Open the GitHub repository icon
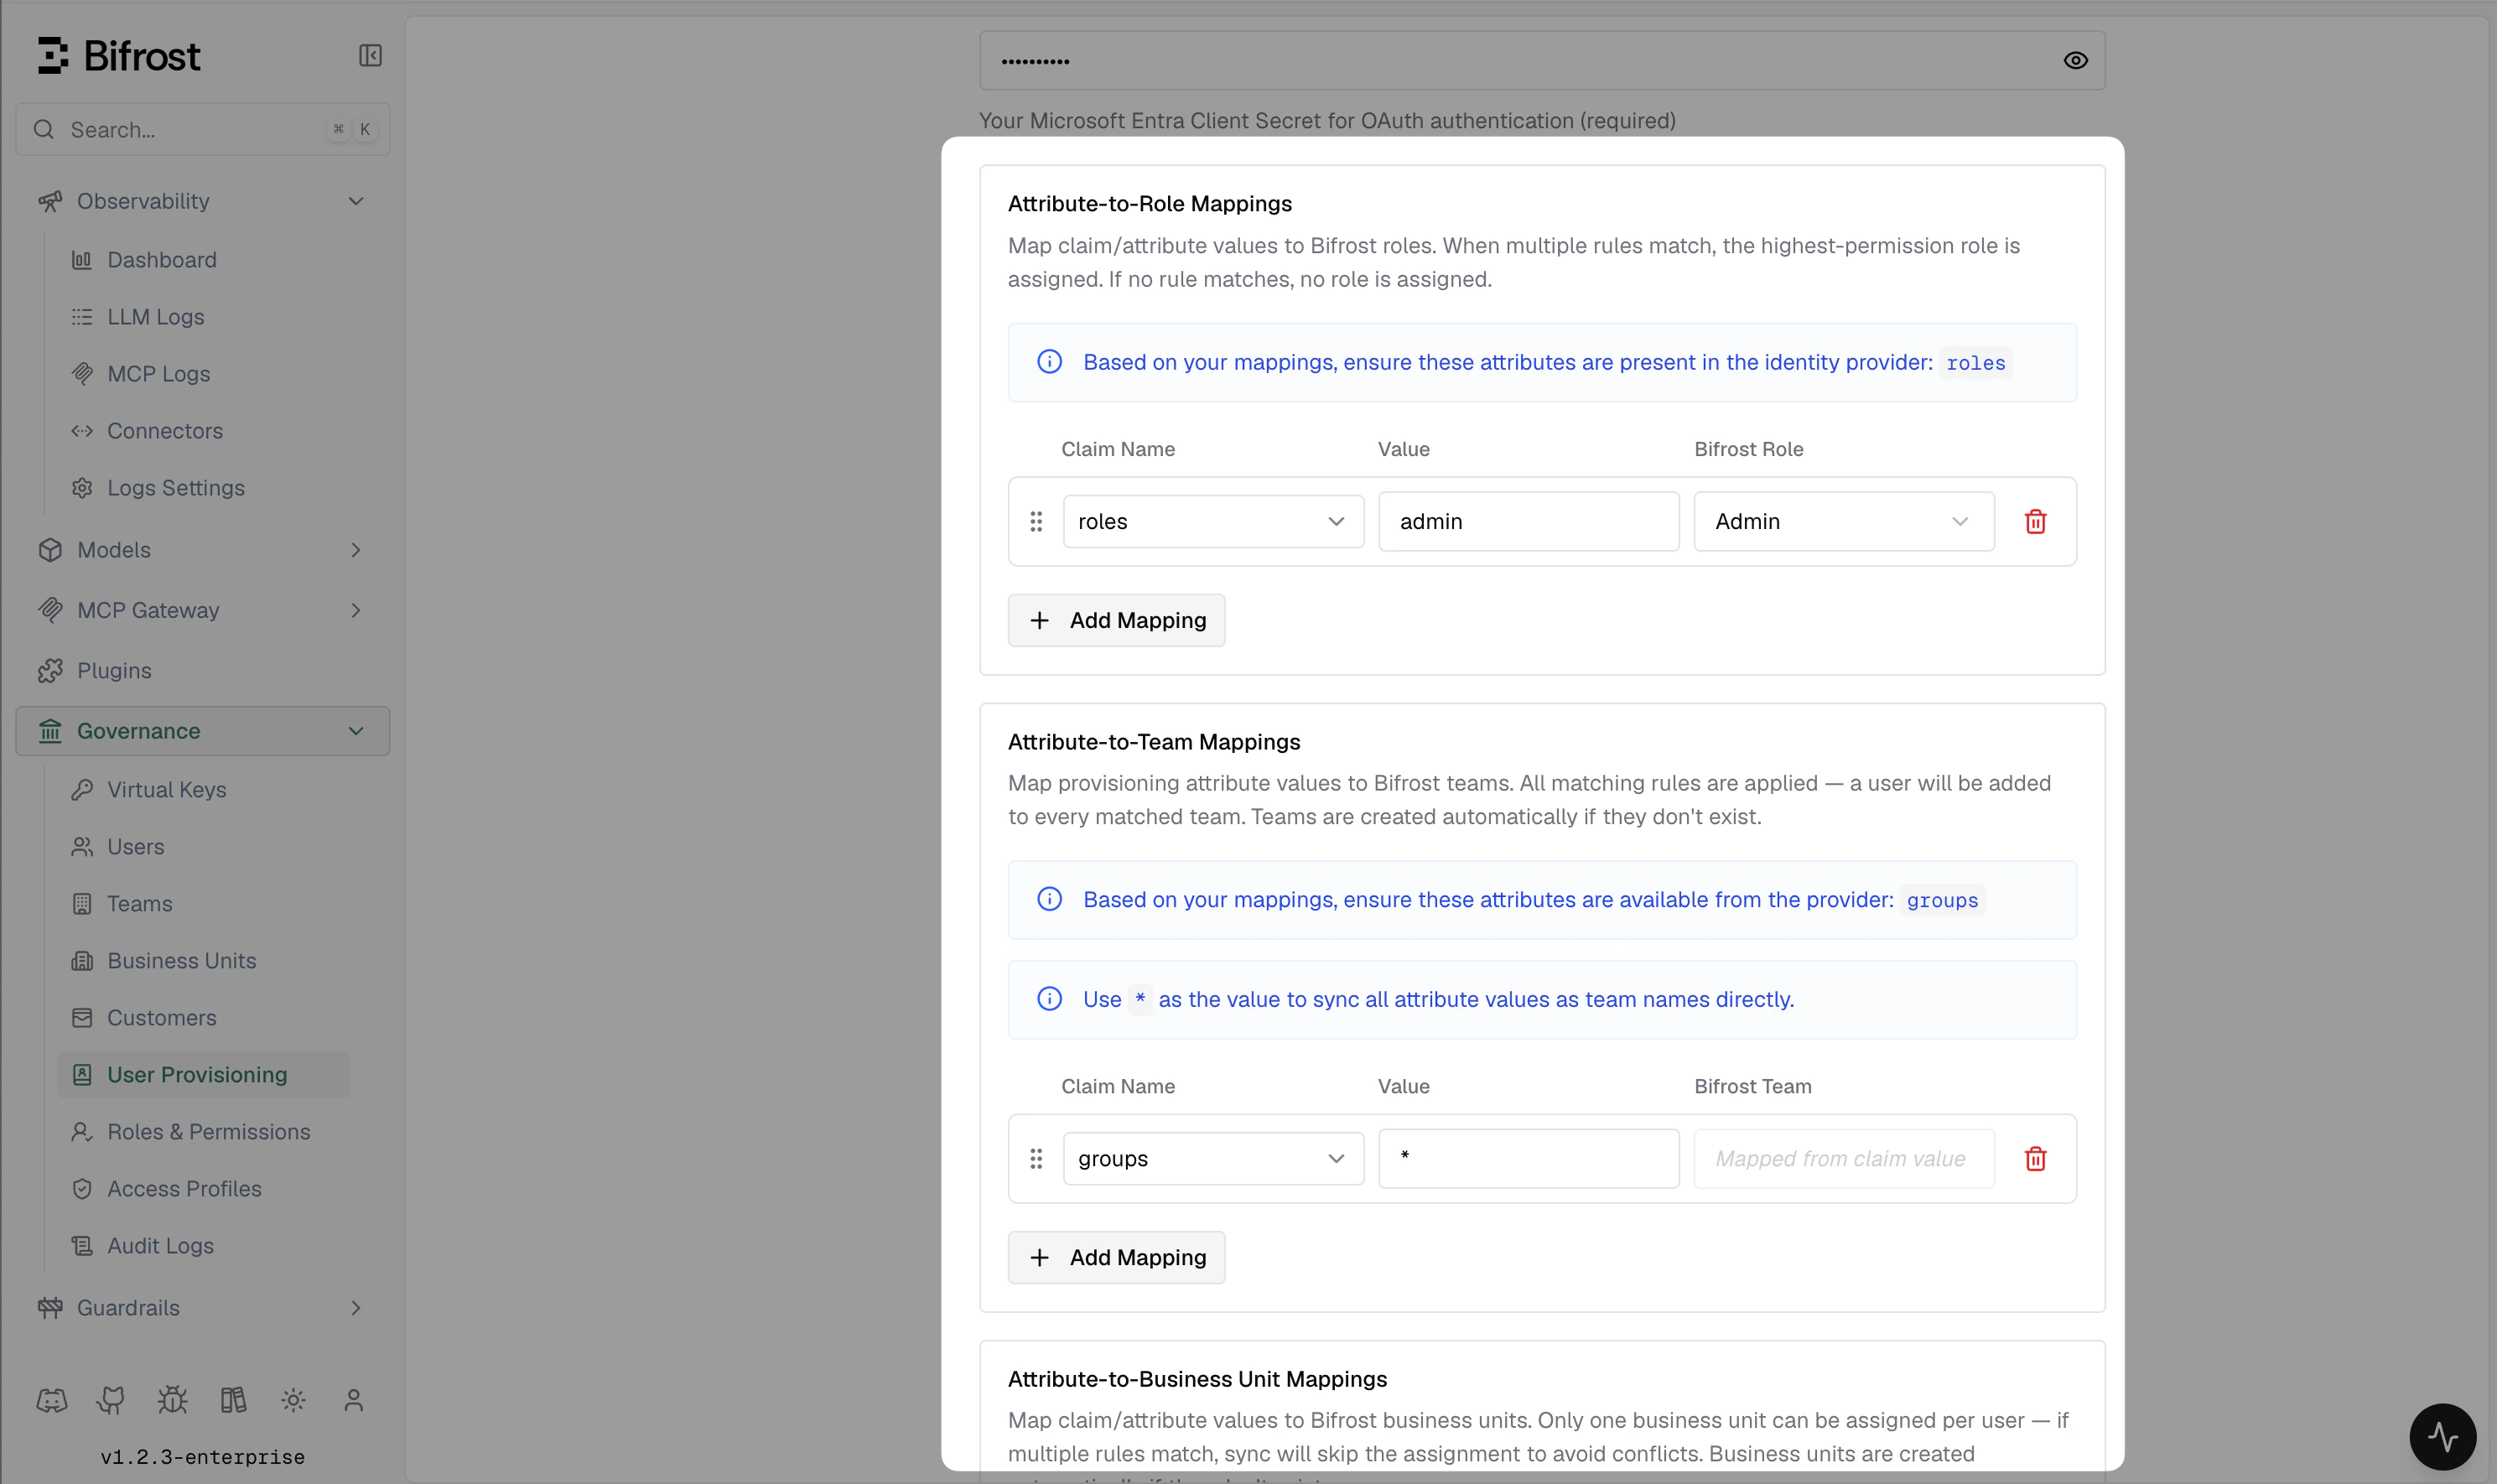The image size is (2497, 1484). coord(111,1399)
